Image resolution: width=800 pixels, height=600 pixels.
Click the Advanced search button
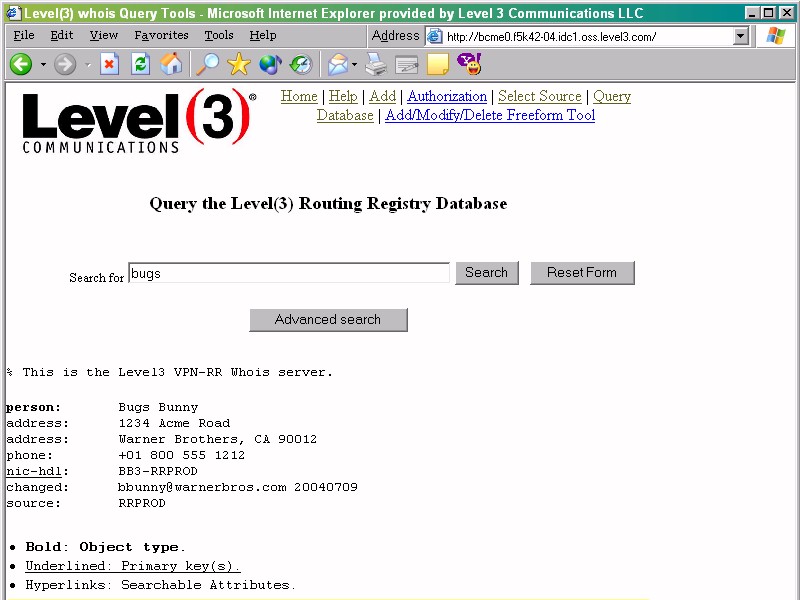[328, 320]
